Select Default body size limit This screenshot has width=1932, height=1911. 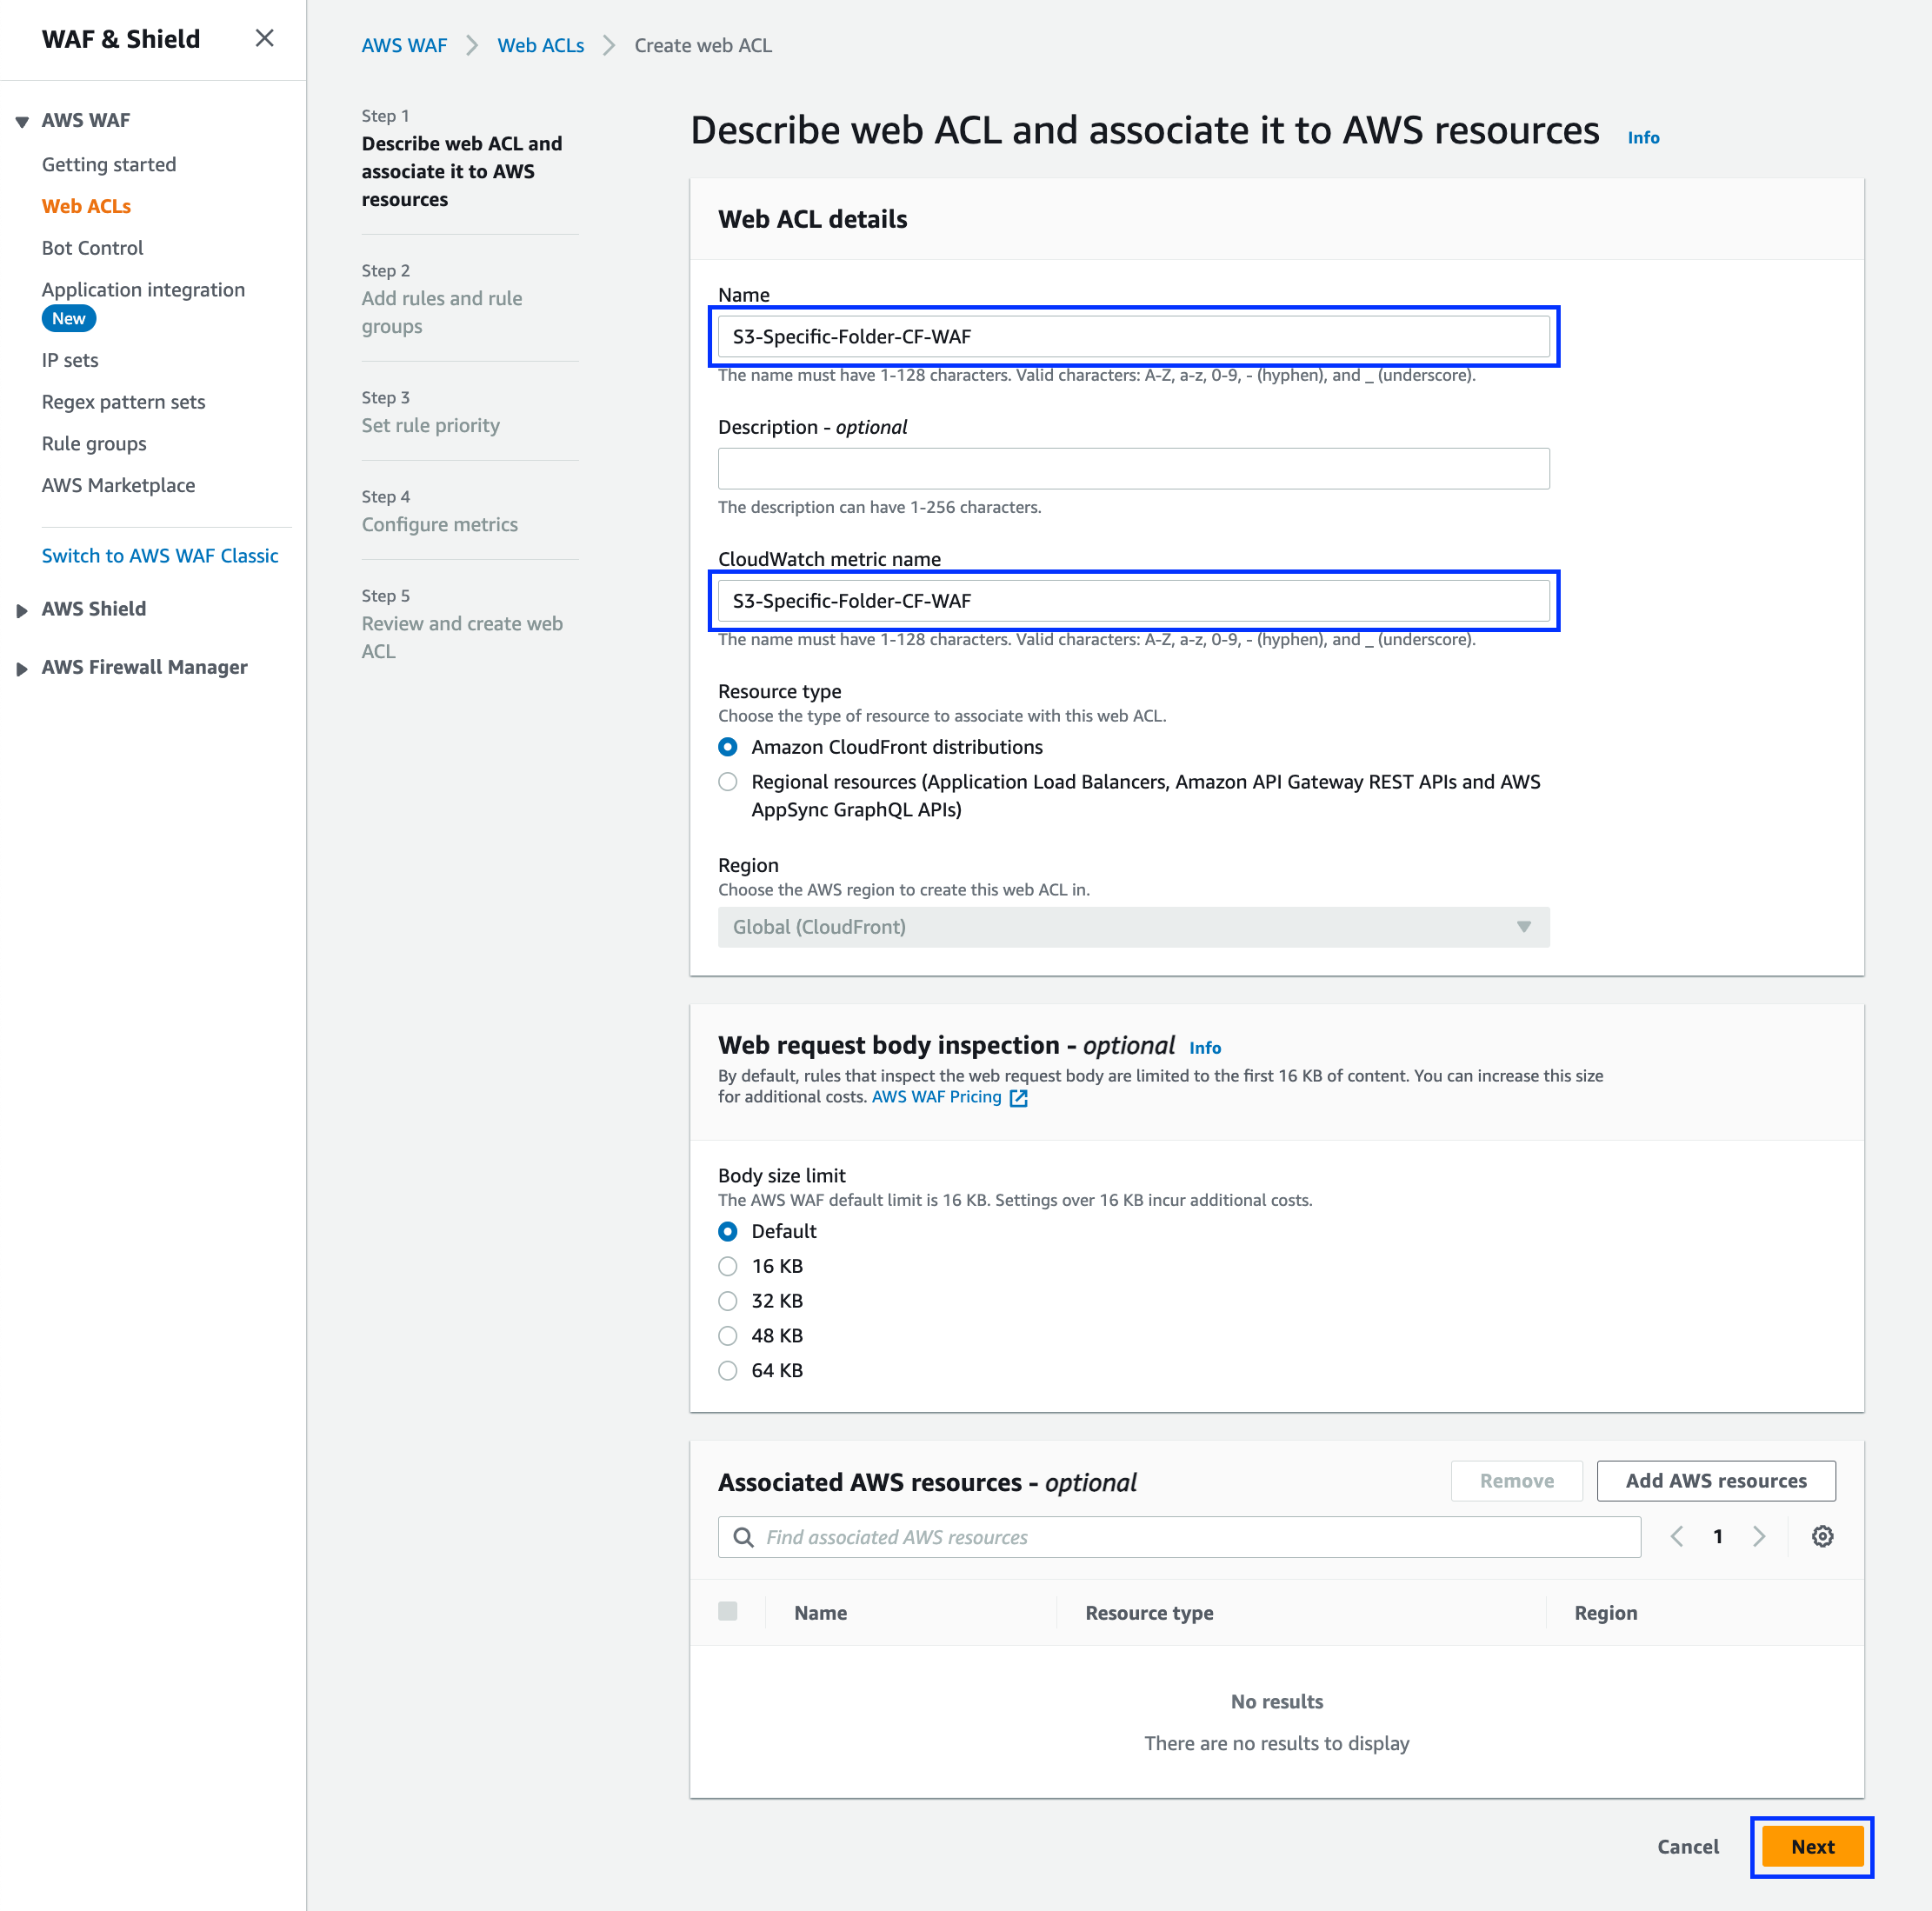click(728, 1231)
